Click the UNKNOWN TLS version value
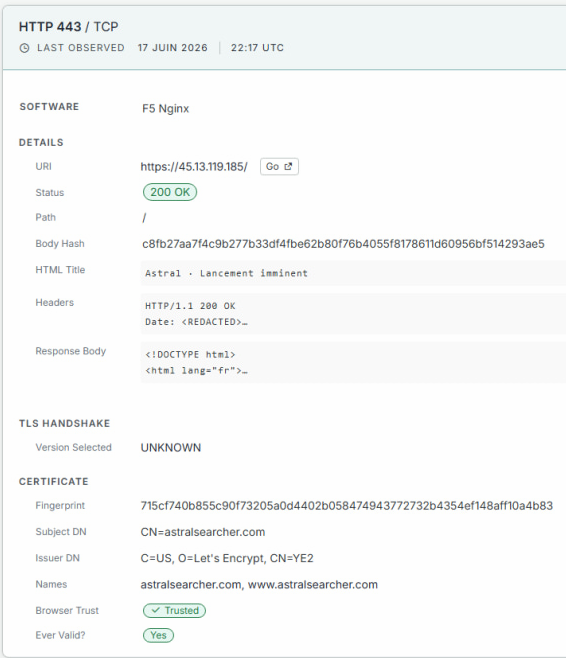 pyautogui.click(x=171, y=448)
